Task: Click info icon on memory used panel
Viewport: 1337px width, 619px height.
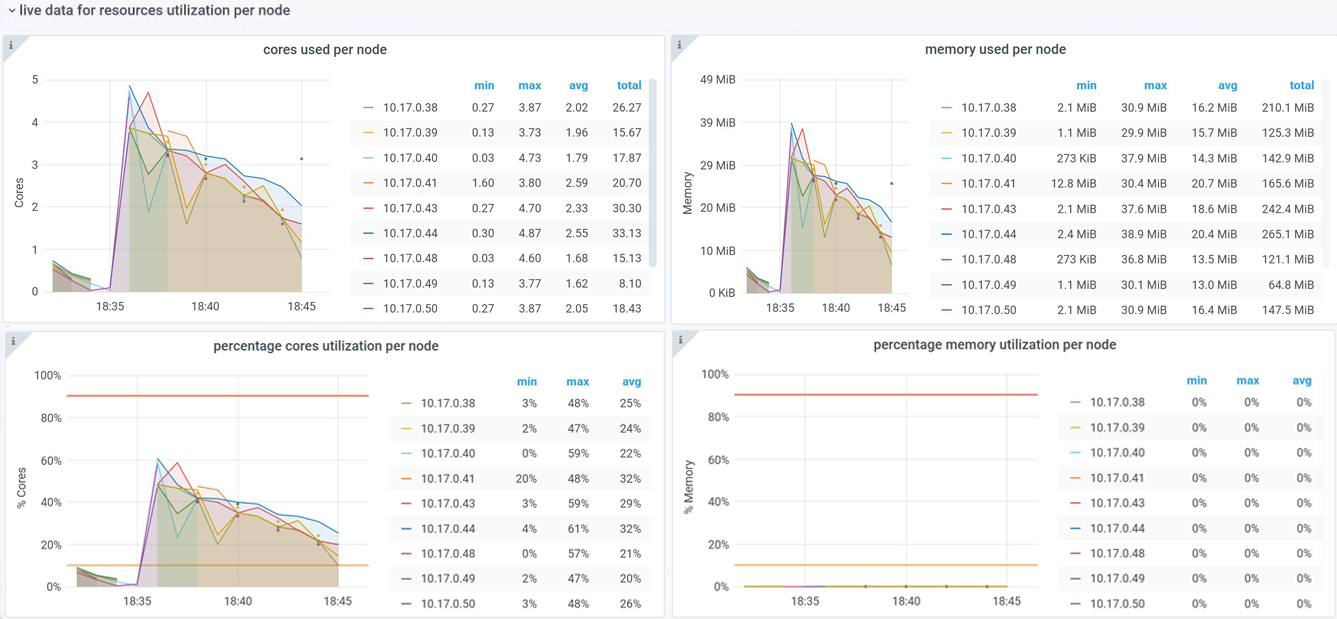Action: point(680,45)
